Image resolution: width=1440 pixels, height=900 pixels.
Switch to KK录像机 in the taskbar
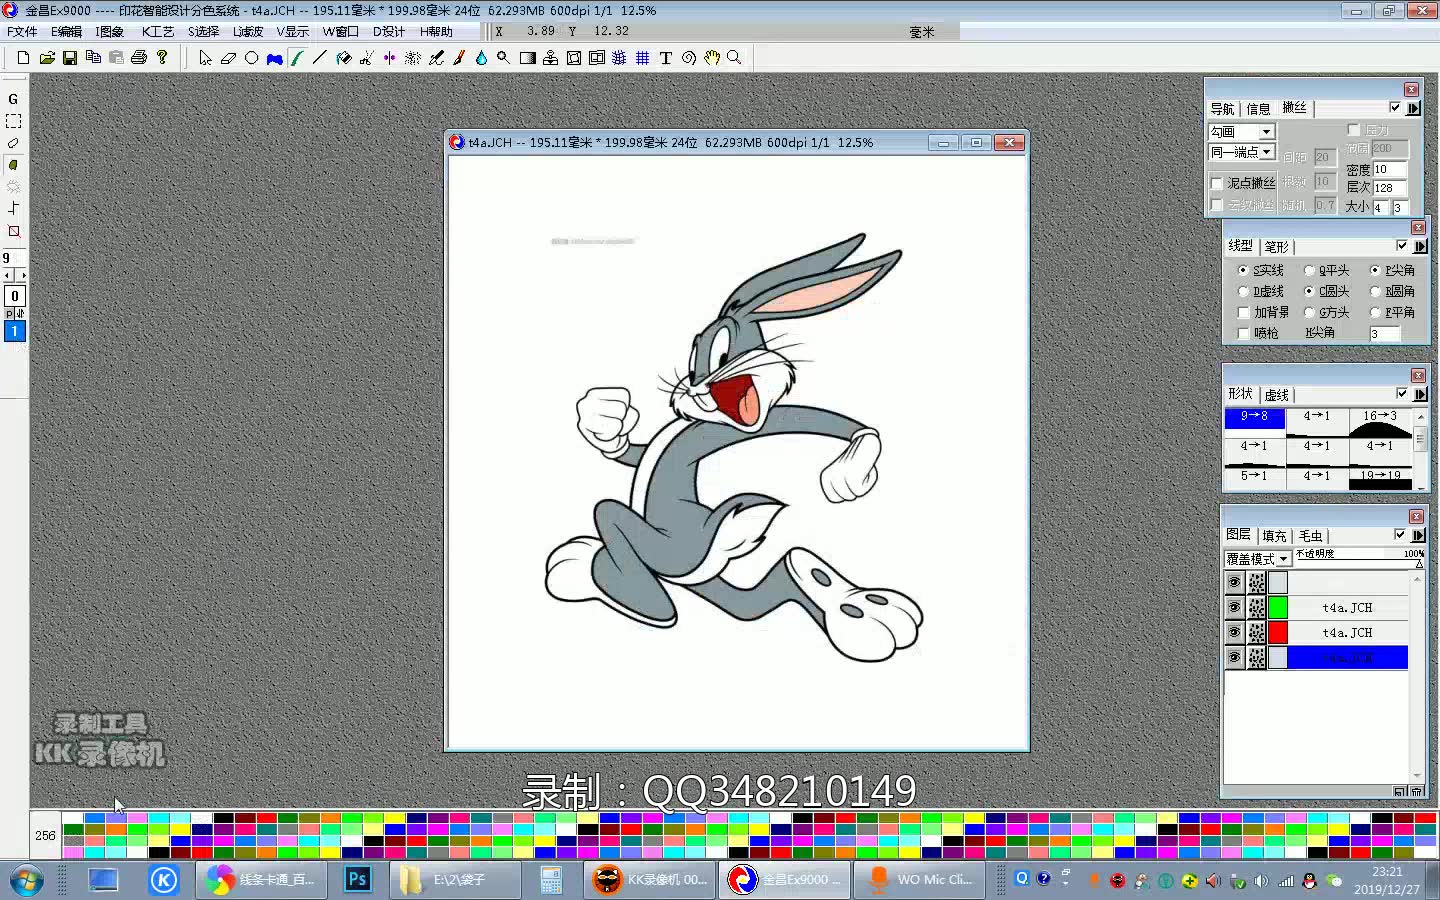coord(650,880)
